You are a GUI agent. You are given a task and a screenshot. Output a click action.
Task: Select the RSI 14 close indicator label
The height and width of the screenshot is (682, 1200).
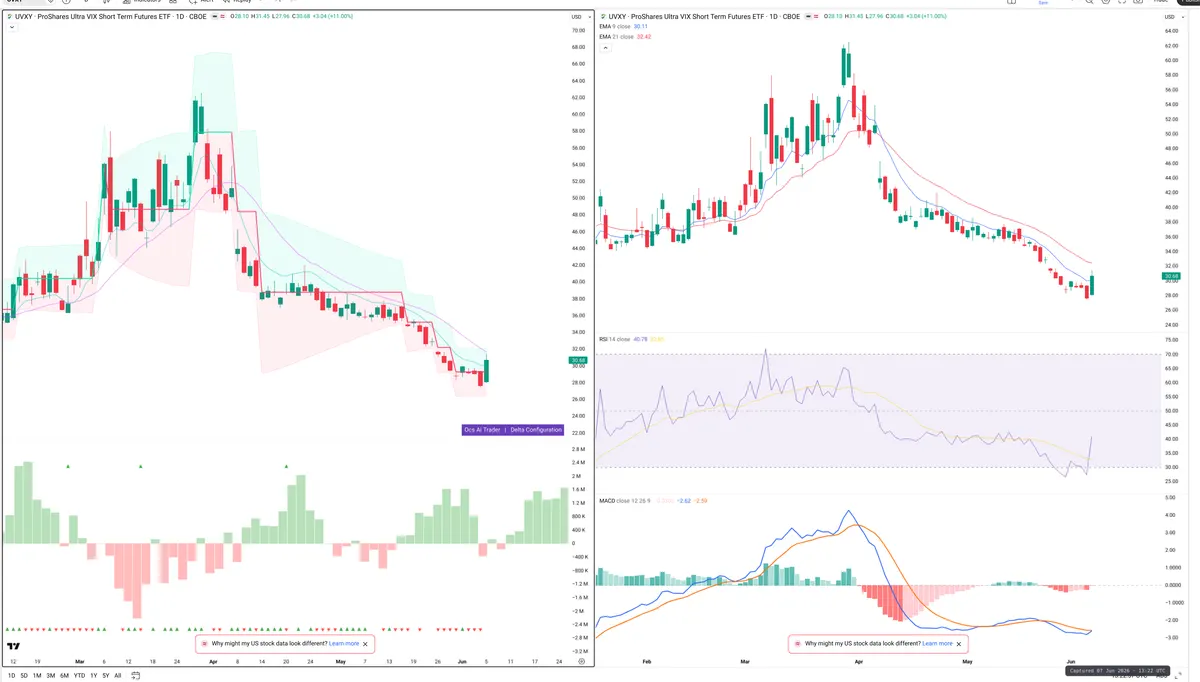point(615,339)
